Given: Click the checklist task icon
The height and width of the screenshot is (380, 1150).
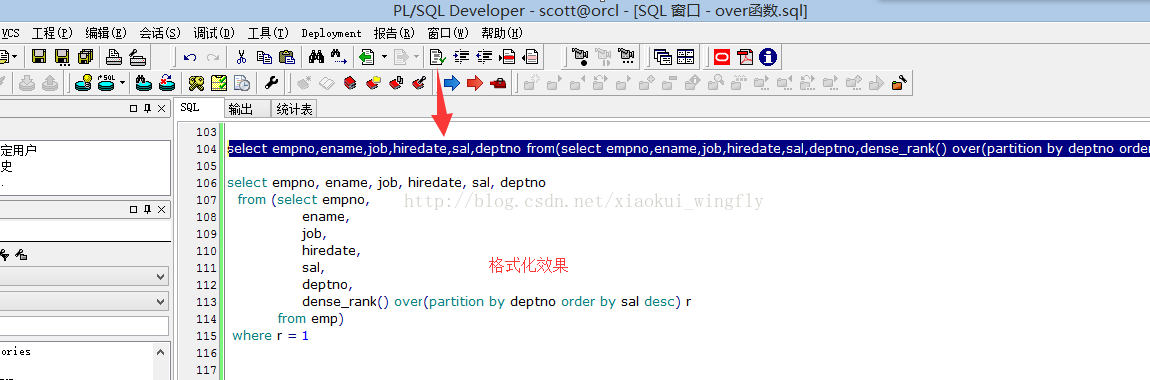Looking at the screenshot, I should pyautogui.click(x=219, y=83).
